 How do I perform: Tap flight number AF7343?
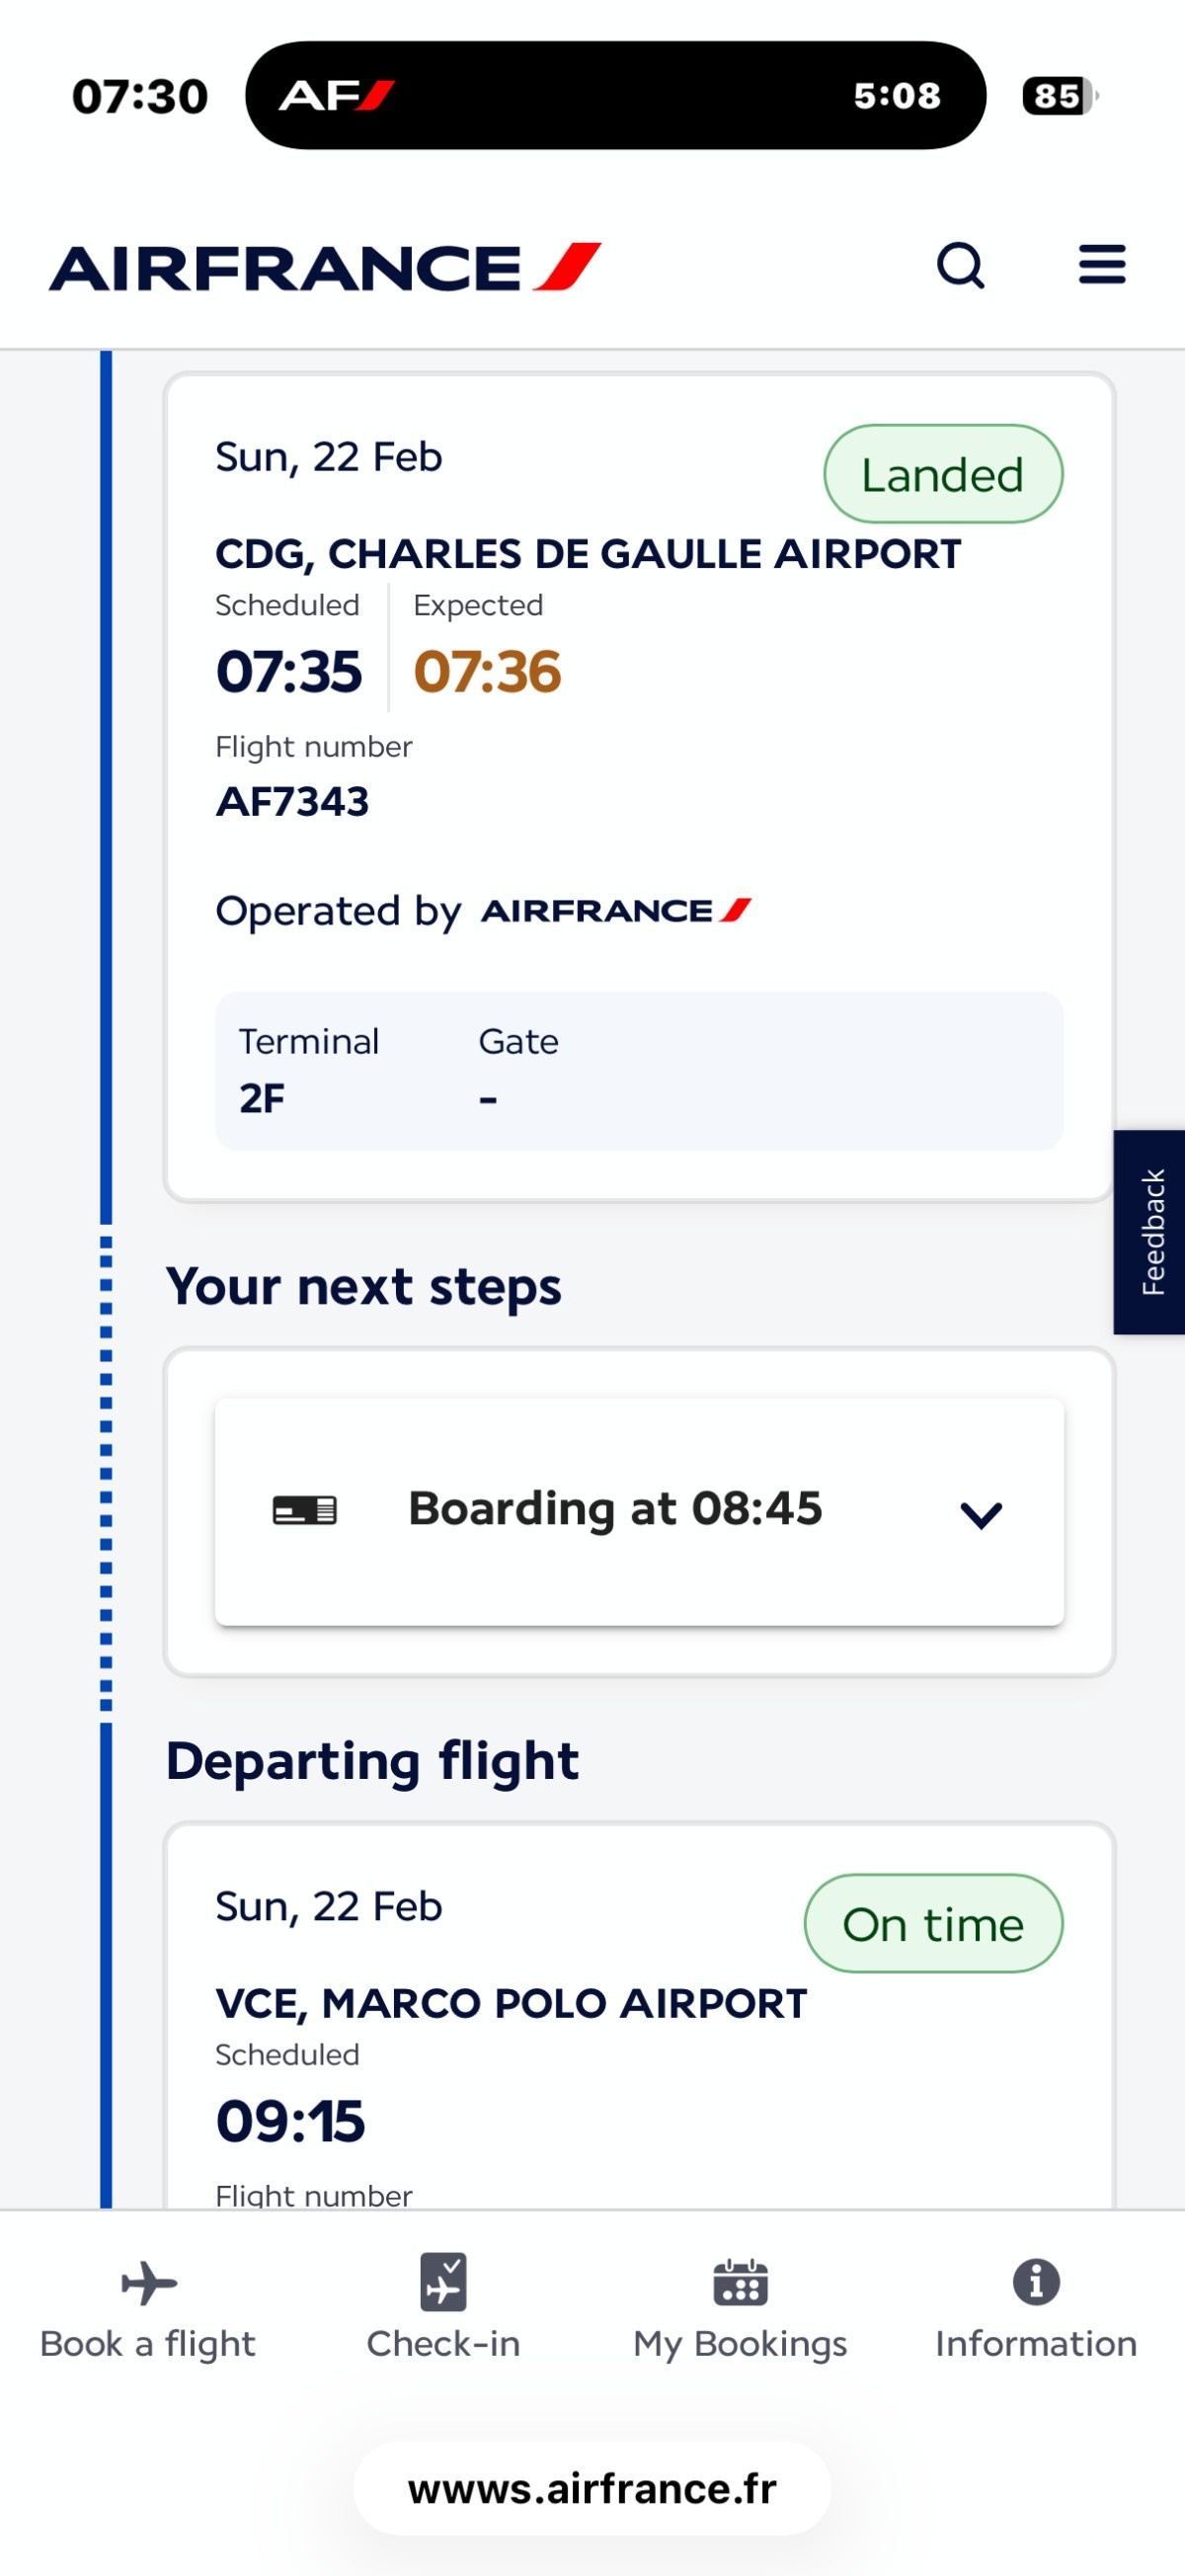[292, 802]
